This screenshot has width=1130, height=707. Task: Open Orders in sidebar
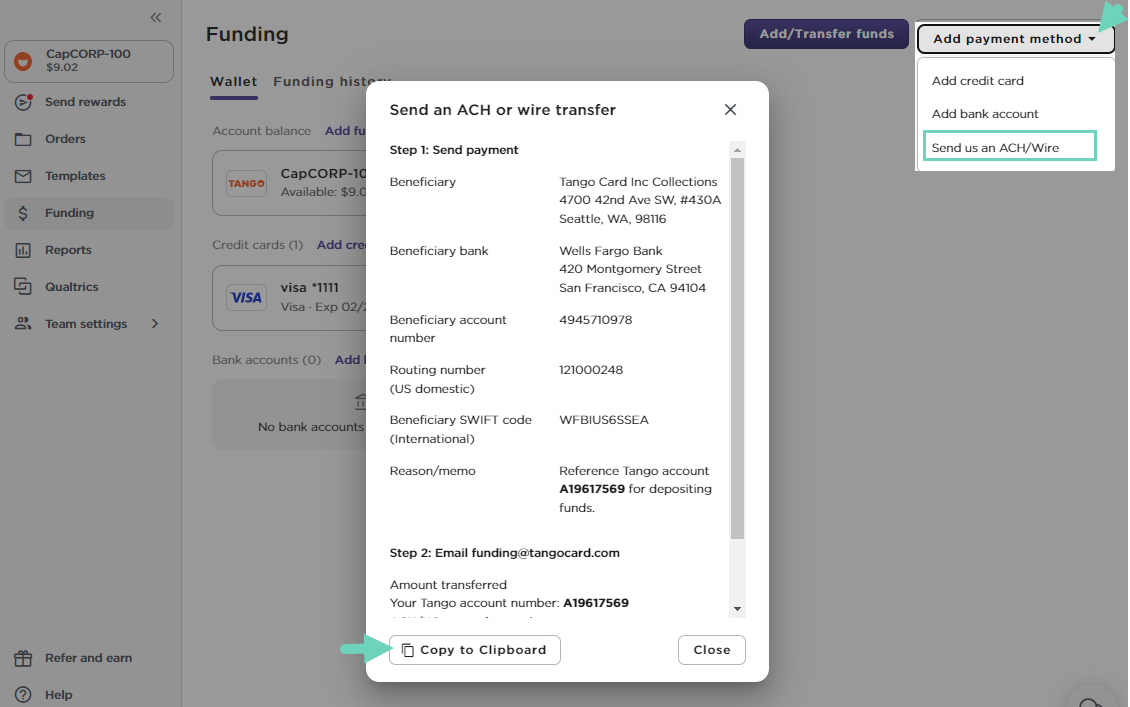point(65,139)
